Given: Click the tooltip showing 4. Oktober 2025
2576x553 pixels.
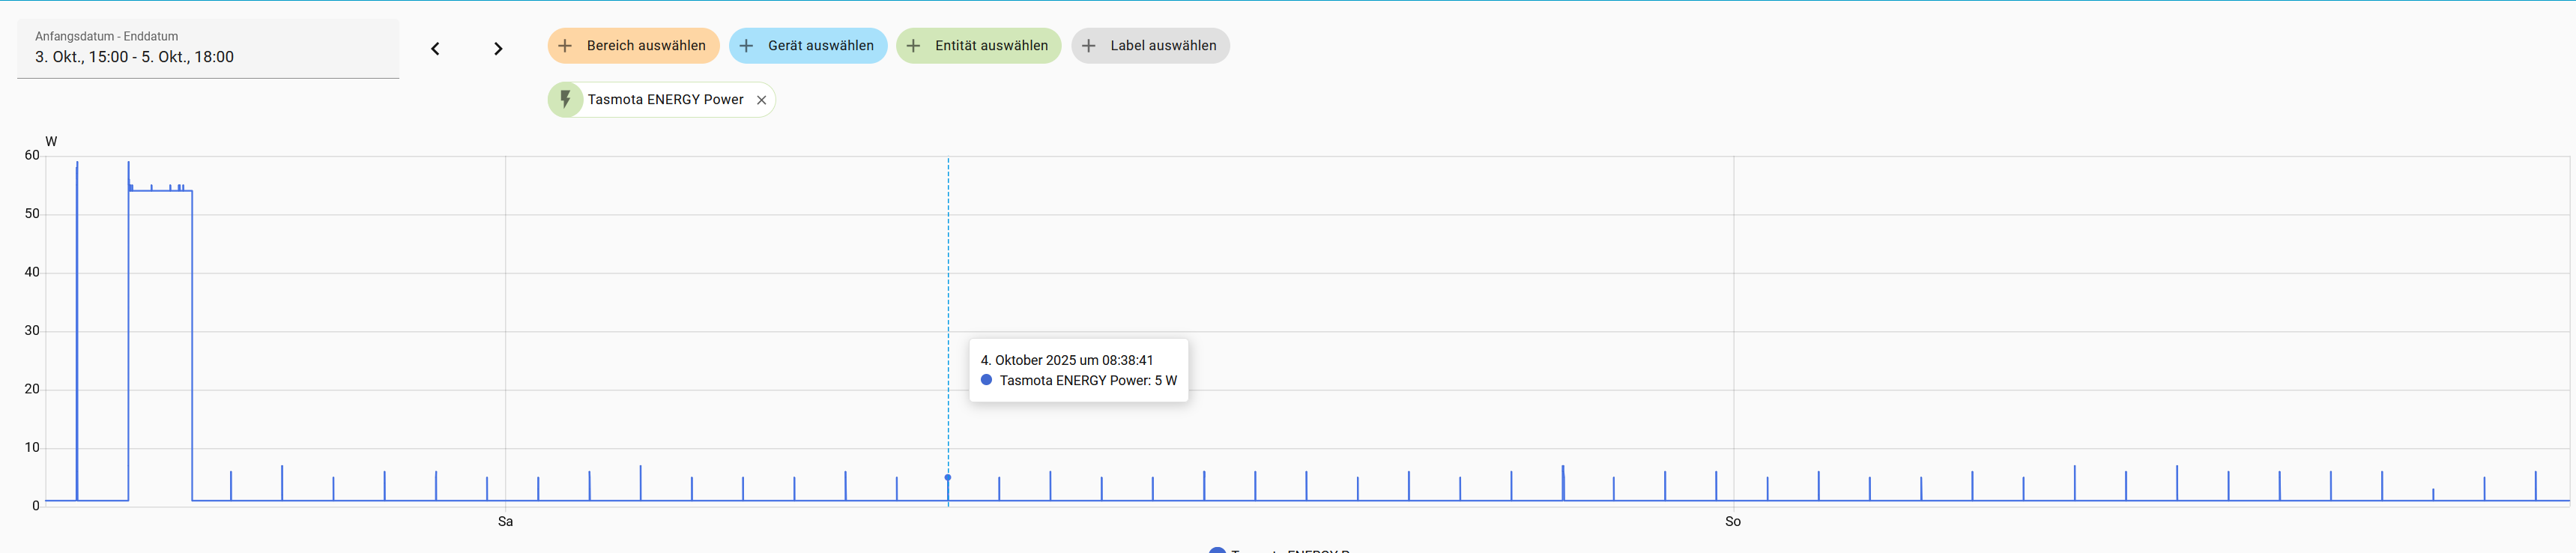Looking at the screenshot, I should tap(1078, 370).
